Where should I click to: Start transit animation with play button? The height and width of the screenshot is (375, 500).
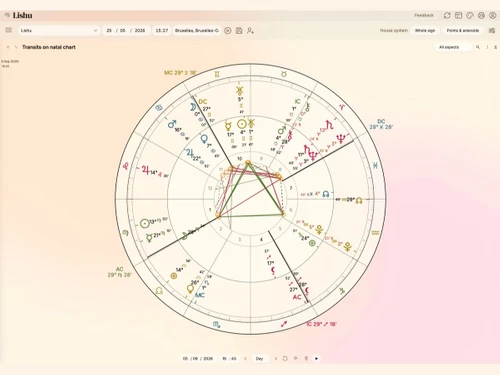[316, 359]
